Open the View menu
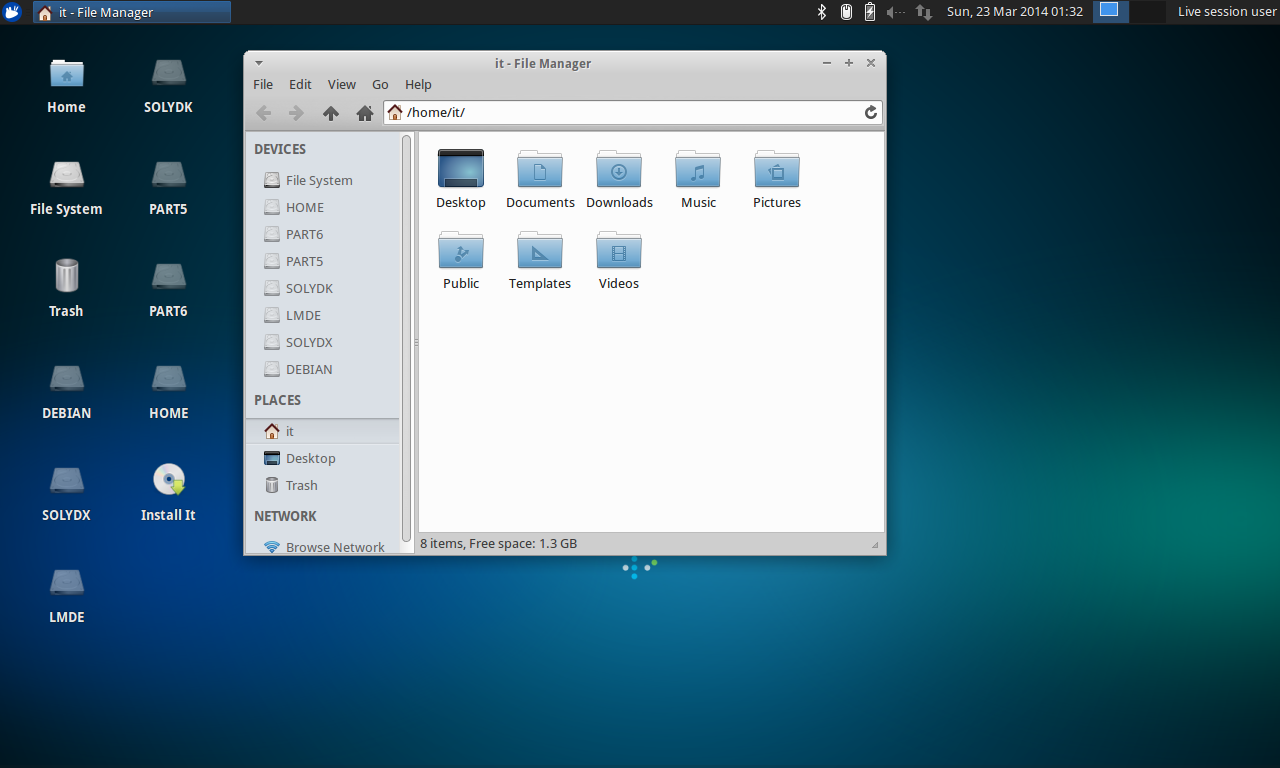This screenshot has width=1280, height=768. [x=342, y=85]
